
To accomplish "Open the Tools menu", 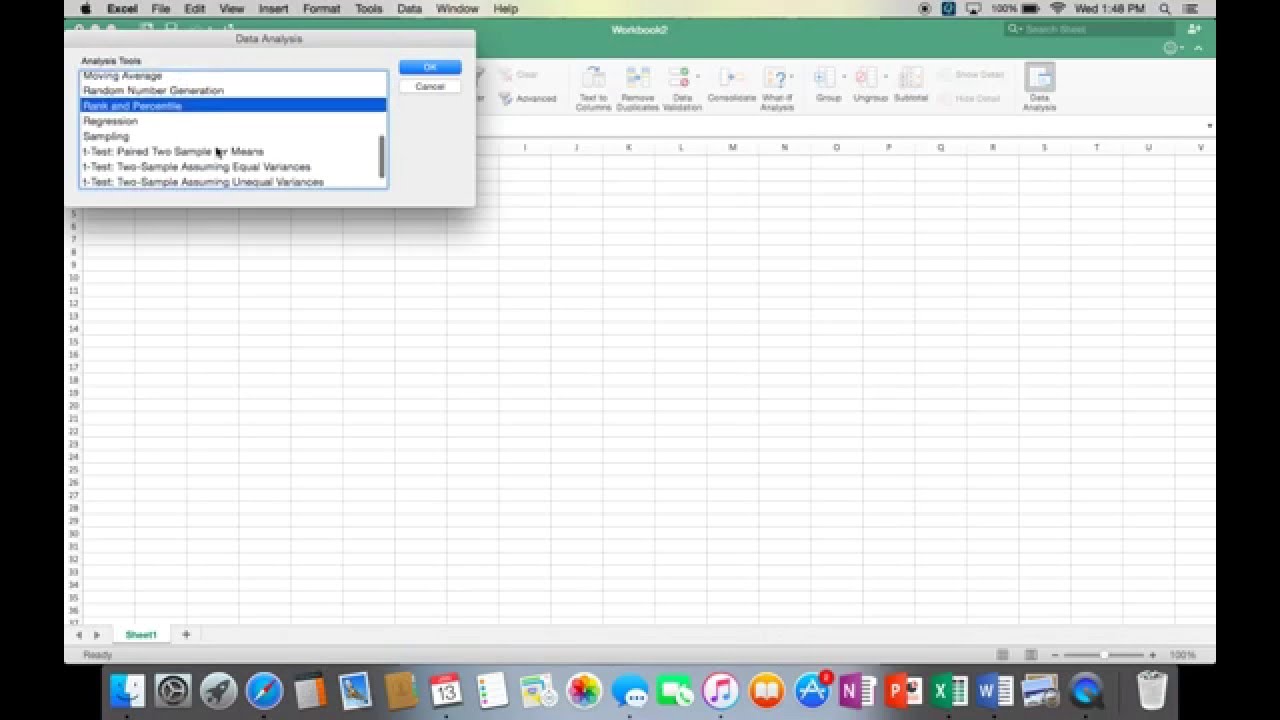I will [368, 8].
